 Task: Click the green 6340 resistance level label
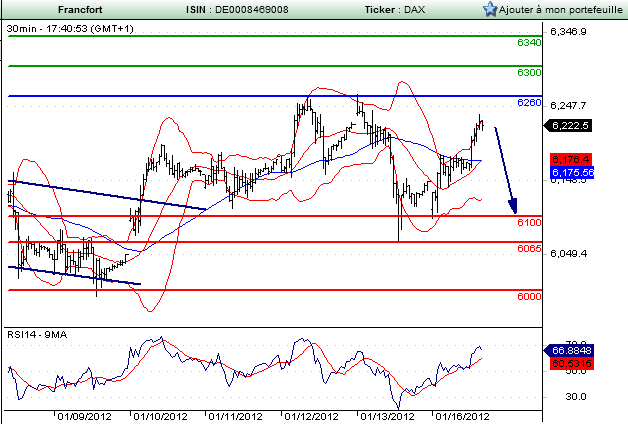point(529,42)
